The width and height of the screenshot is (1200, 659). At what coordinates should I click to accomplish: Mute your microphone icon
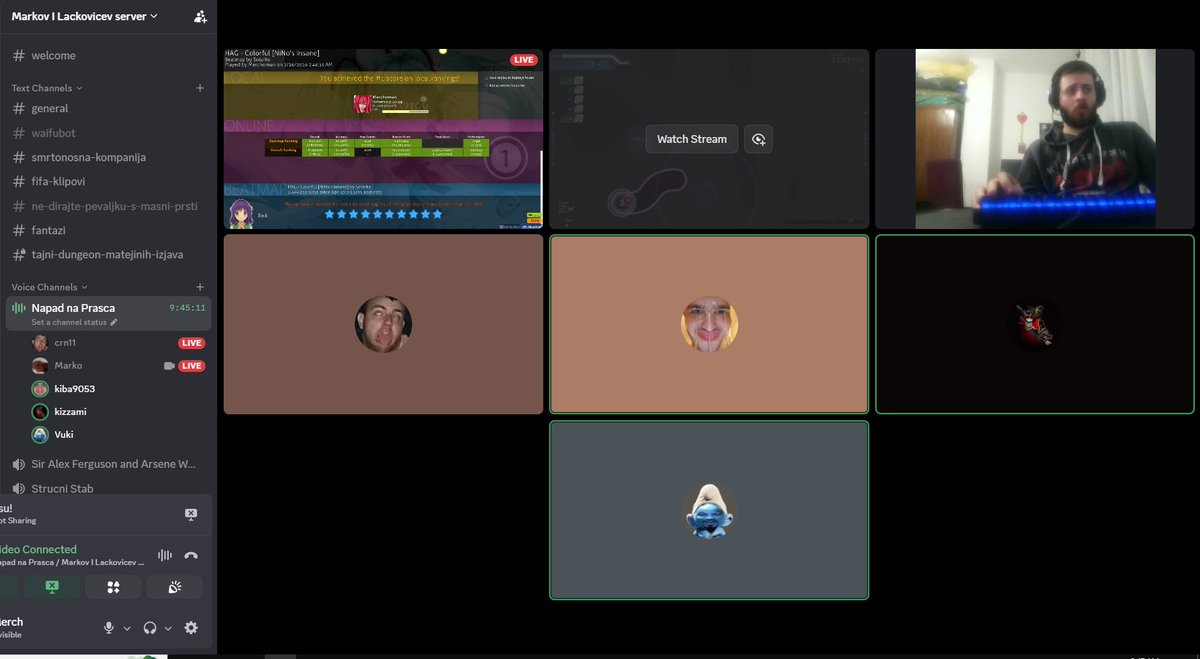pyautogui.click(x=108, y=627)
